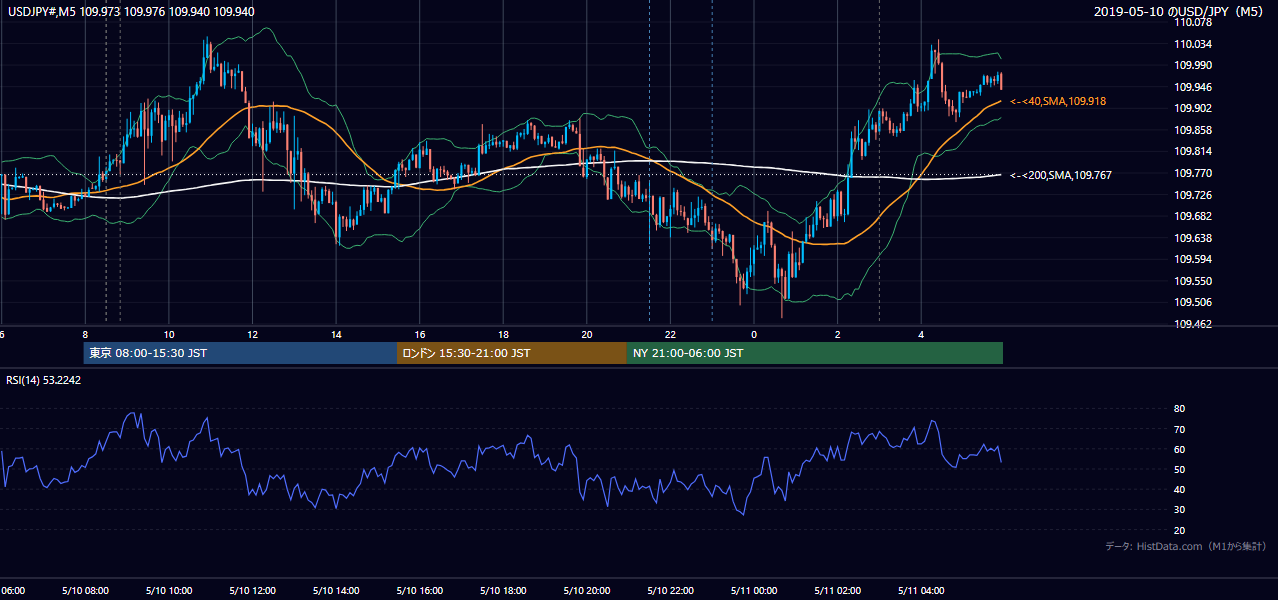Click the 5/11 02:00 bottom time label
The image size is (1278, 600).
point(838,591)
